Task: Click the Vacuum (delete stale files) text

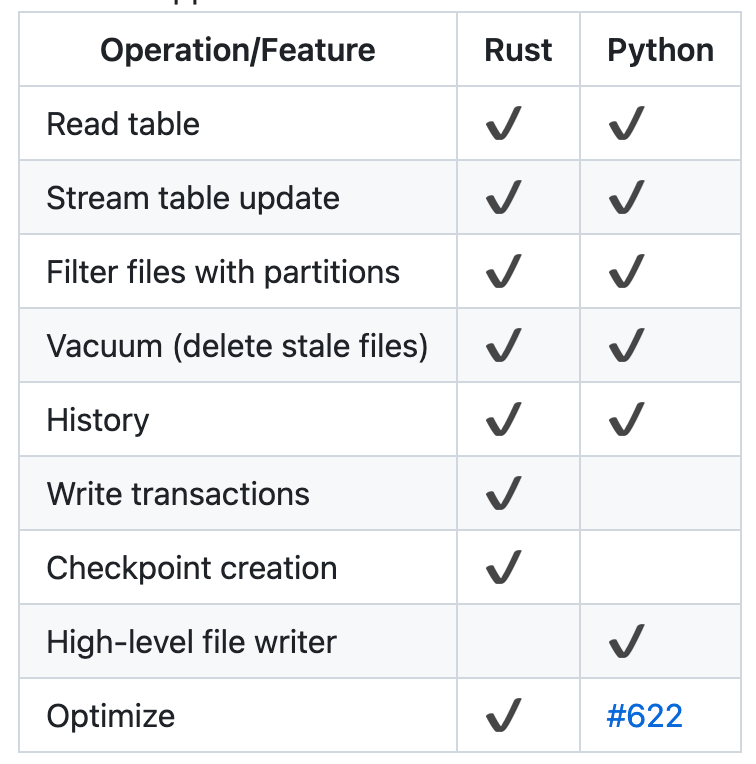Action: 237,346
